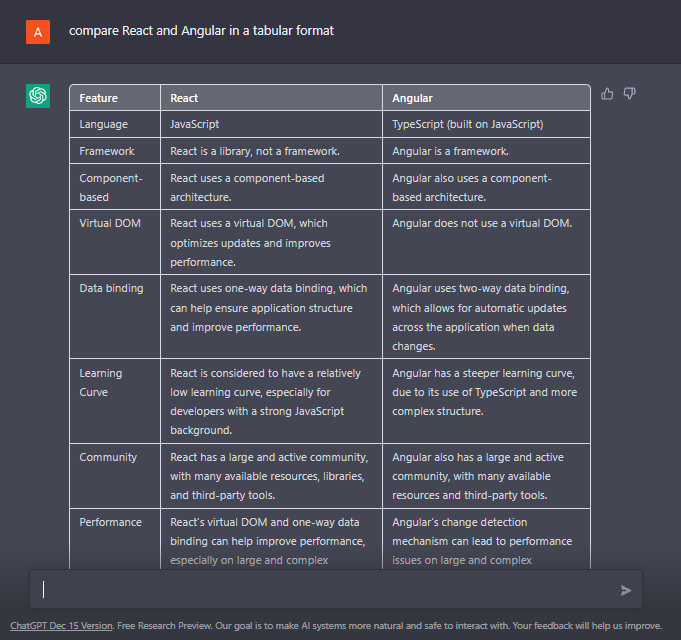The height and width of the screenshot is (640, 681).
Task: Click the "TypeScript (built on JavaScript)" cell
Action: click(467, 124)
